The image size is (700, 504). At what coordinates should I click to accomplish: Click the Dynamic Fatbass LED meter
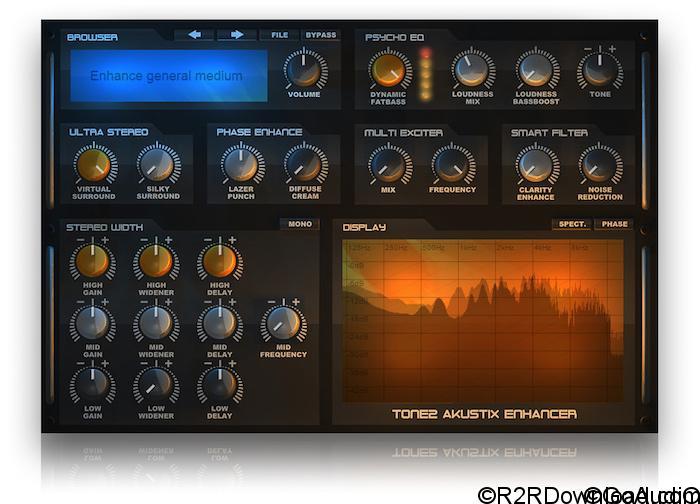pos(425,74)
